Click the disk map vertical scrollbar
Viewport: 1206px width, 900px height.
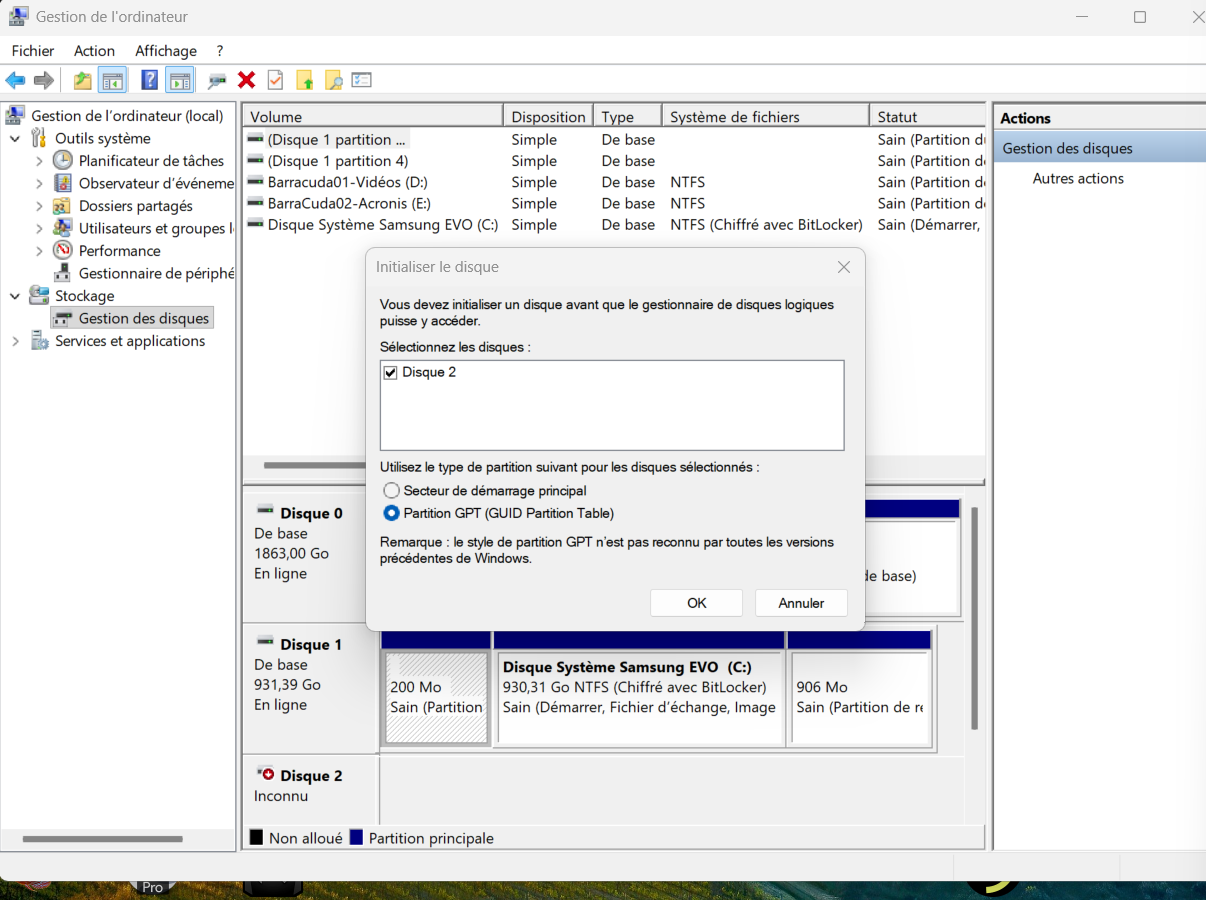click(975, 620)
